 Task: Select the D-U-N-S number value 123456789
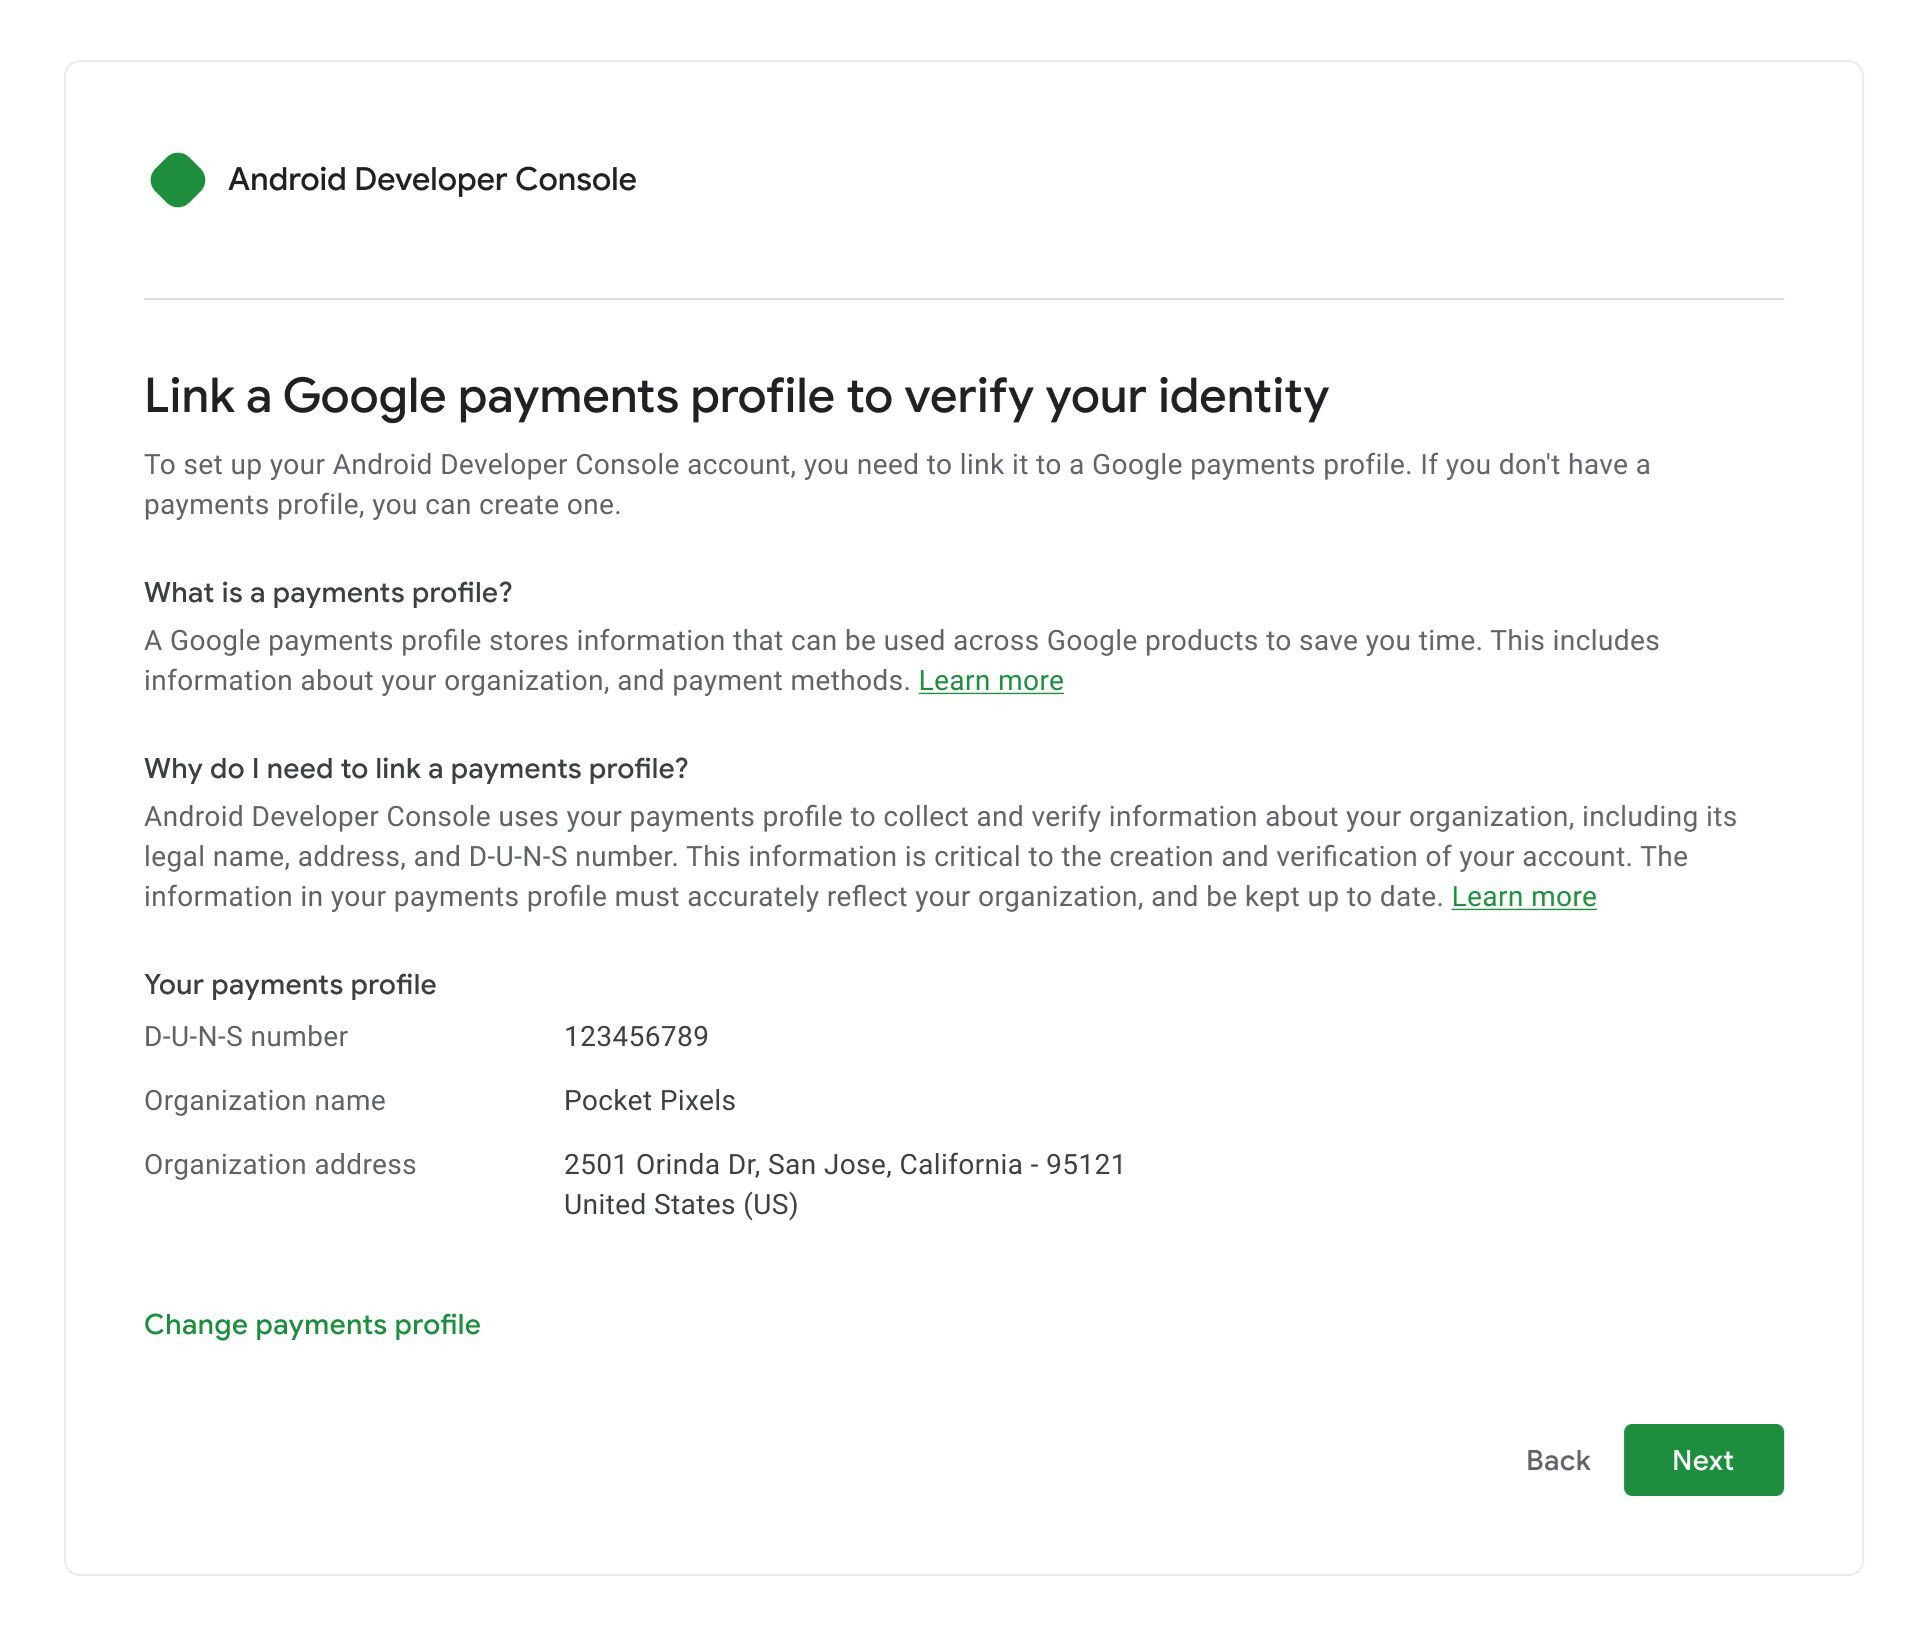tap(636, 1036)
